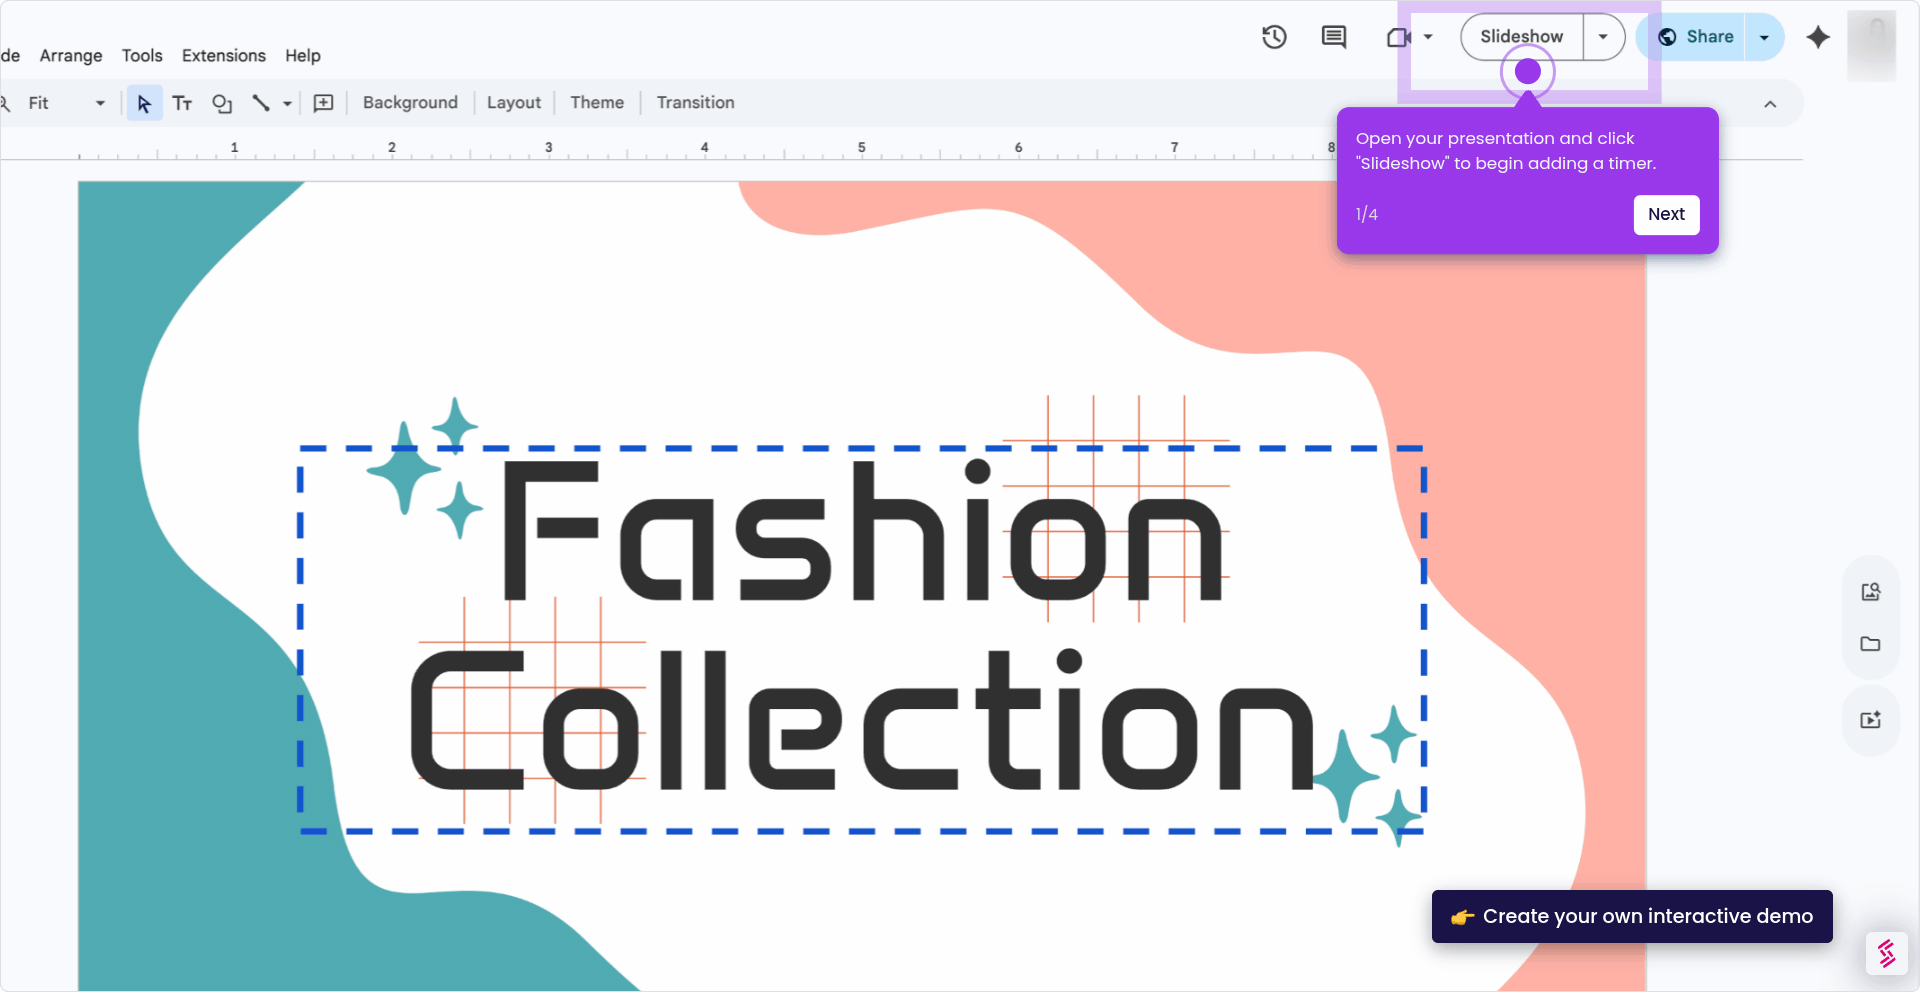Click Create your own interactive demo
Viewport: 1920px width, 992px height.
click(1632, 916)
